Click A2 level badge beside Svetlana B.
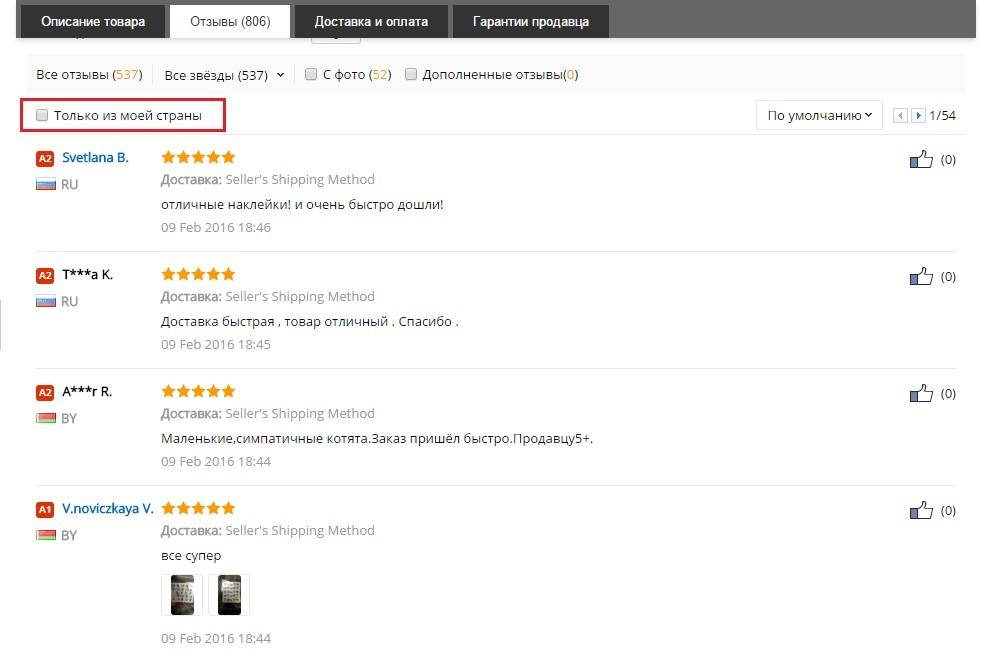 coord(44,158)
